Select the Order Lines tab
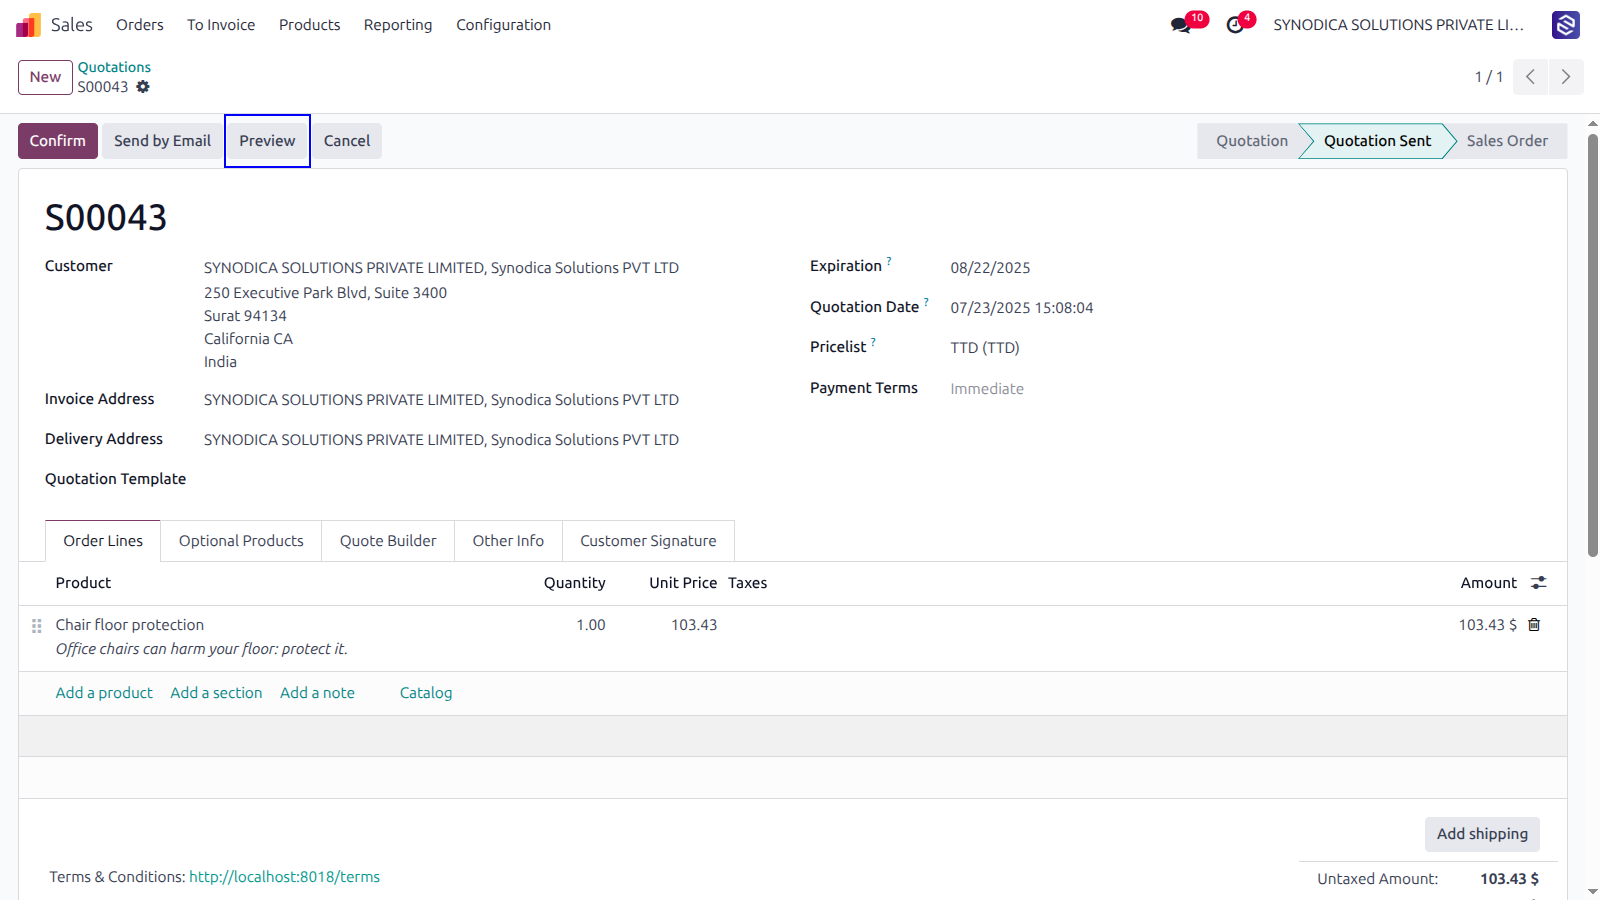 (103, 541)
